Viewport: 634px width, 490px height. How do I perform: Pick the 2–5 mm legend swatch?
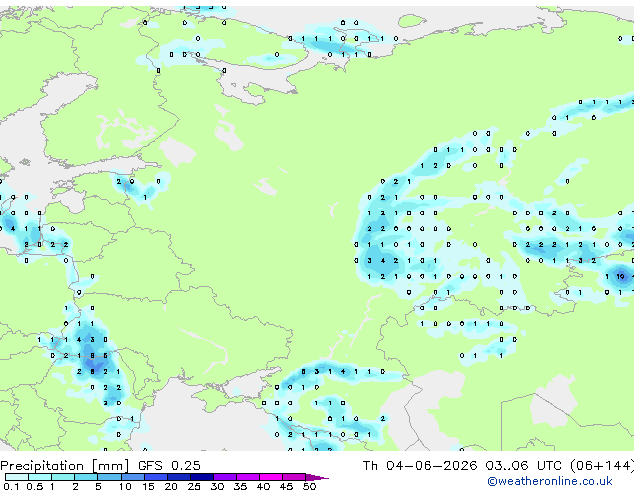[86, 477]
